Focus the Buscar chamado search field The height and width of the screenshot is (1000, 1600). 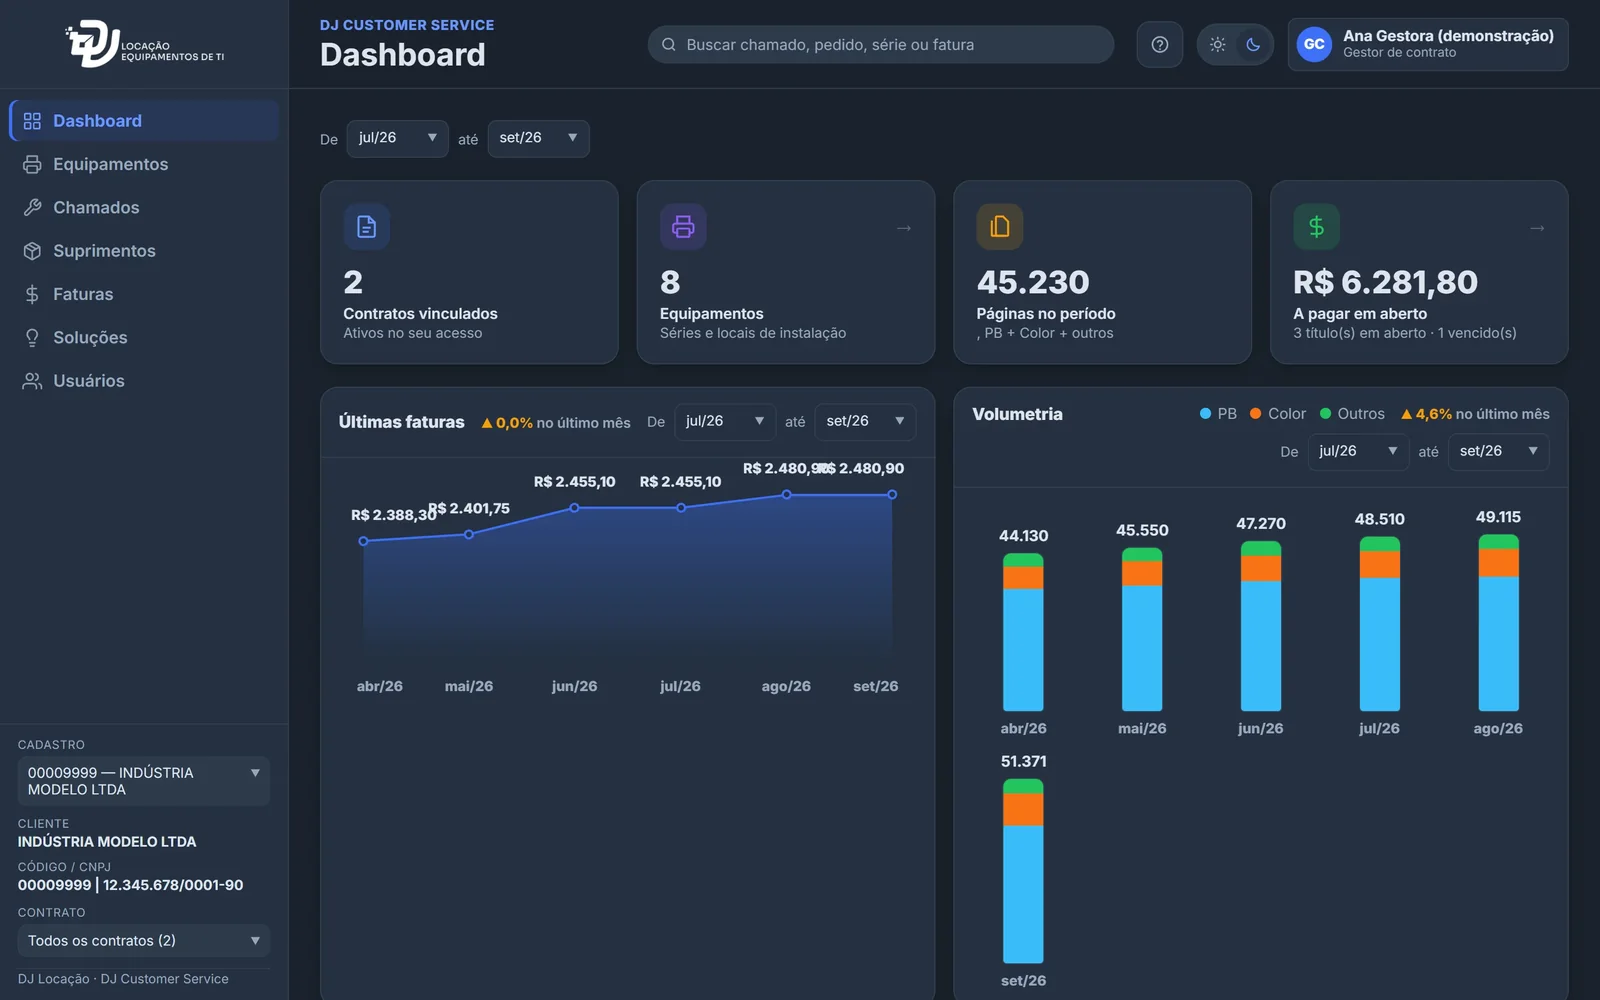tap(881, 44)
